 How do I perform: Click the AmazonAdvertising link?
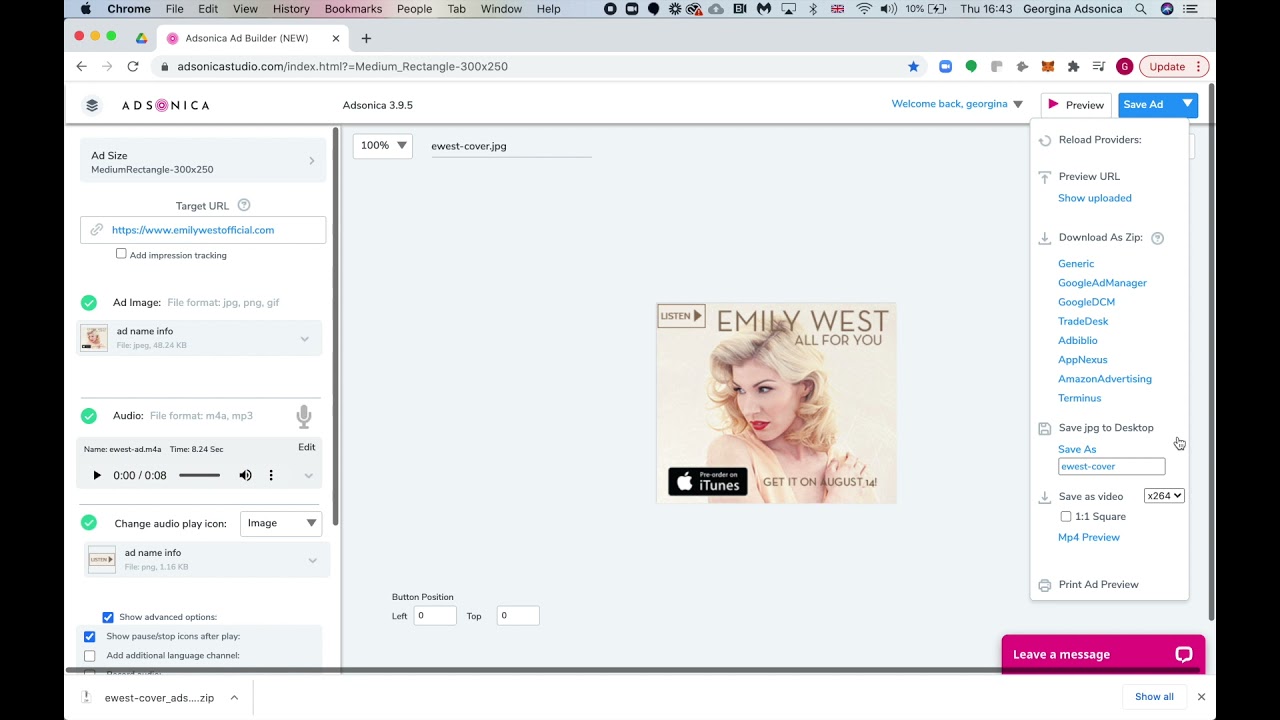(x=1105, y=379)
